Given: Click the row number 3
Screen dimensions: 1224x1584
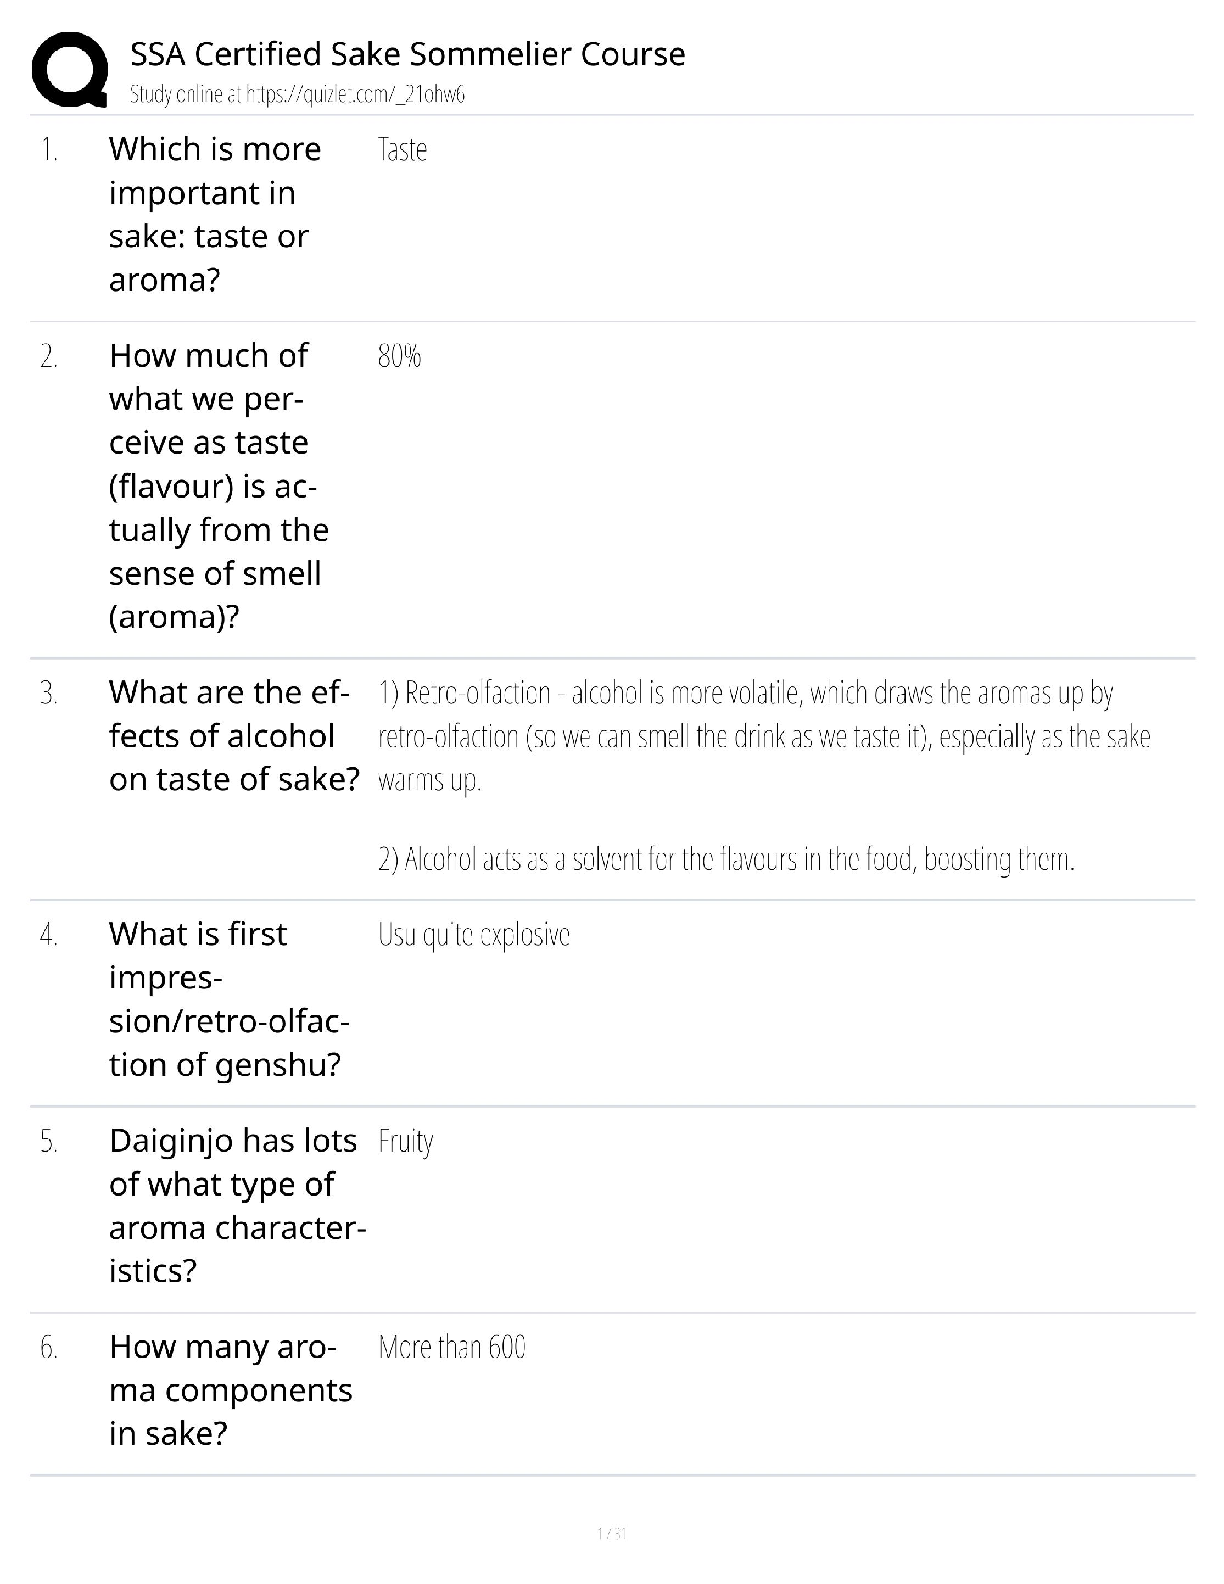Looking at the screenshot, I should click(49, 693).
